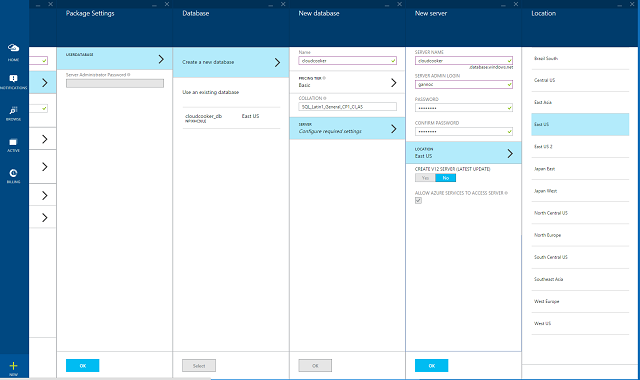
Task: Minimize the New database blade
Action: (x=387, y=5)
